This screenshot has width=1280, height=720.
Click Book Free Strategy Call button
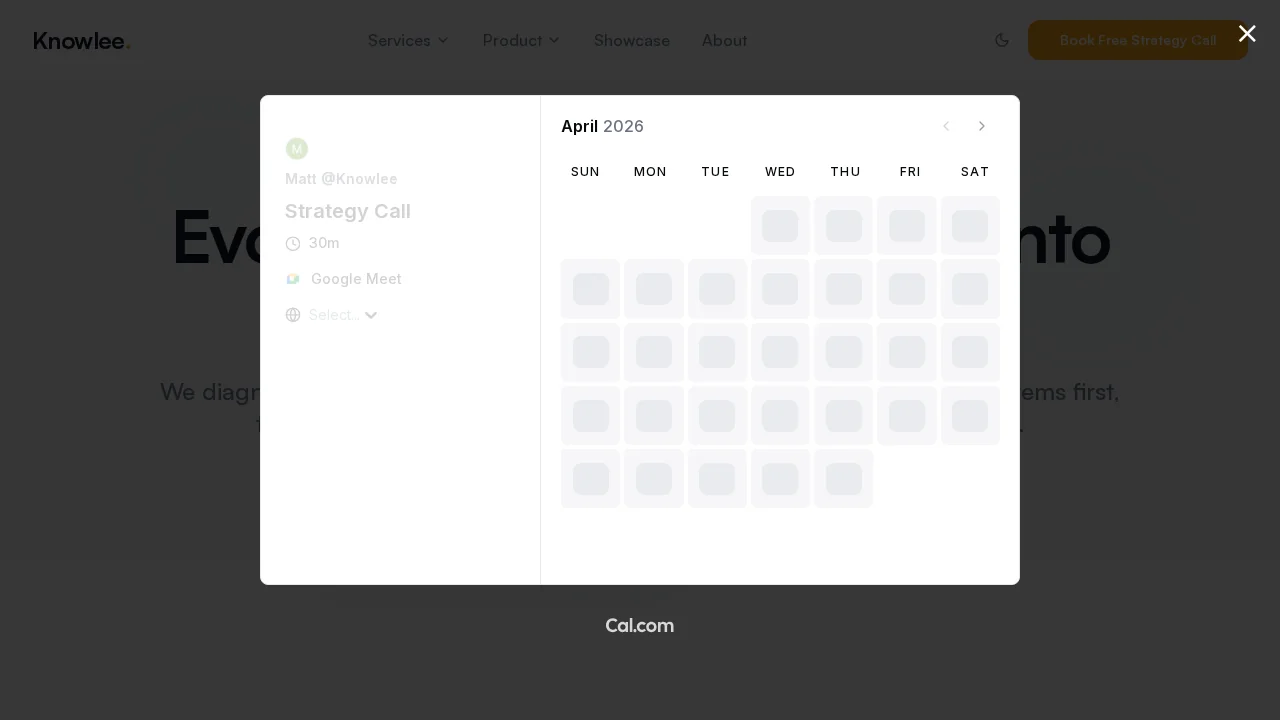(x=1138, y=40)
